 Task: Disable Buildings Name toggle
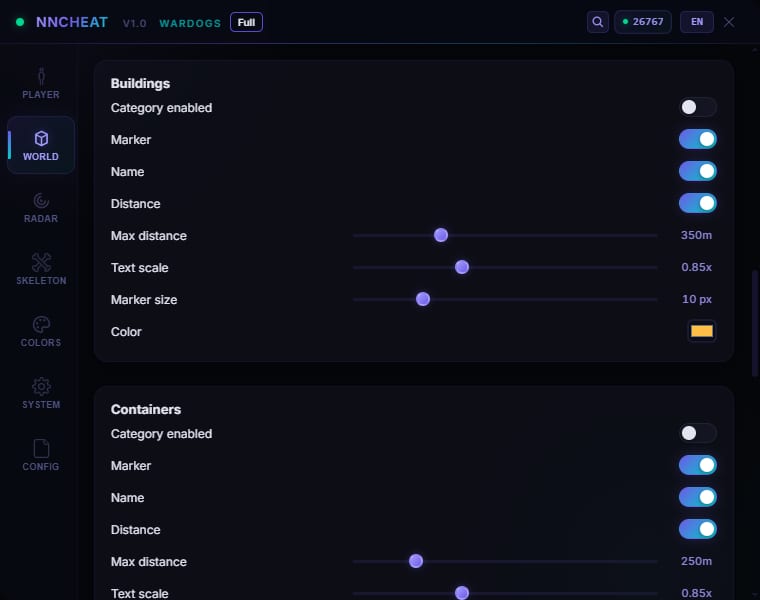(697, 171)
